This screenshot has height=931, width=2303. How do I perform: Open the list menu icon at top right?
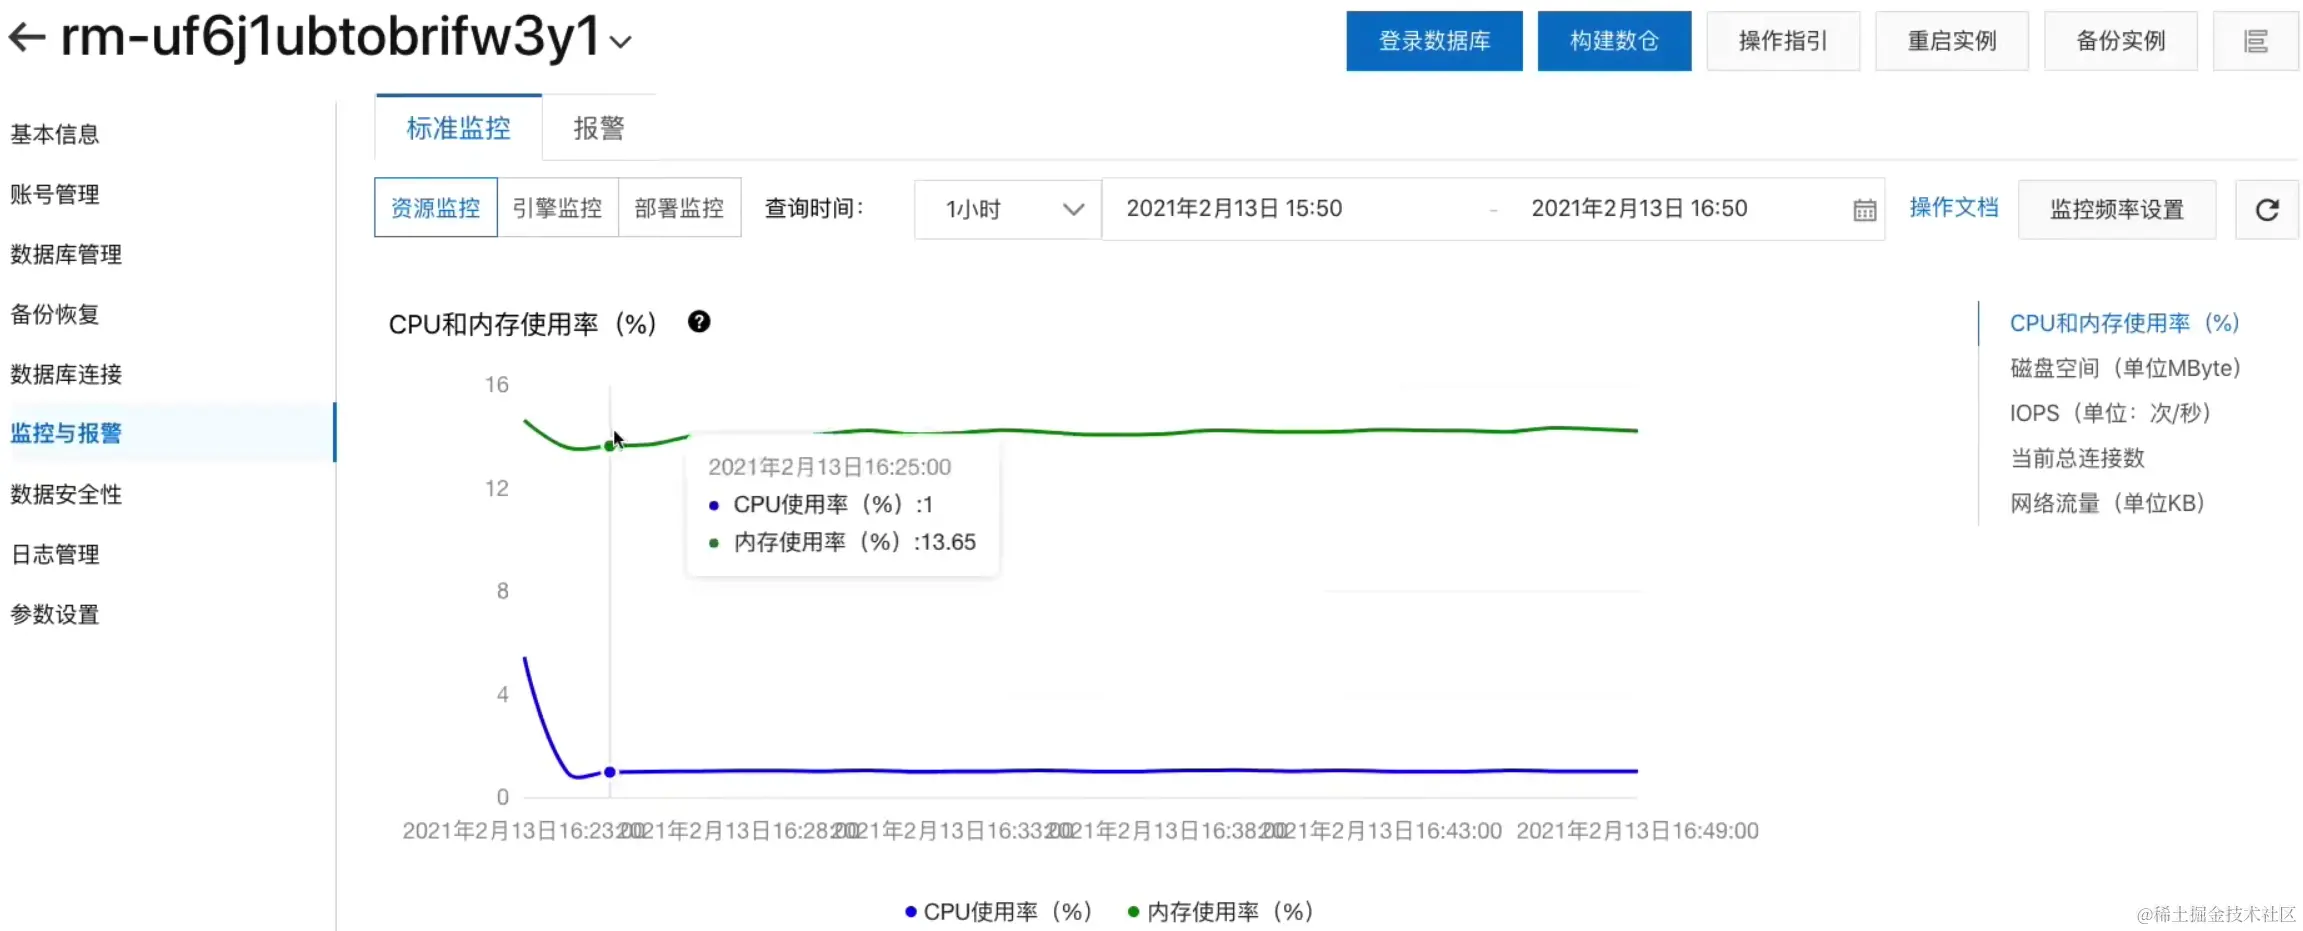2256,41
